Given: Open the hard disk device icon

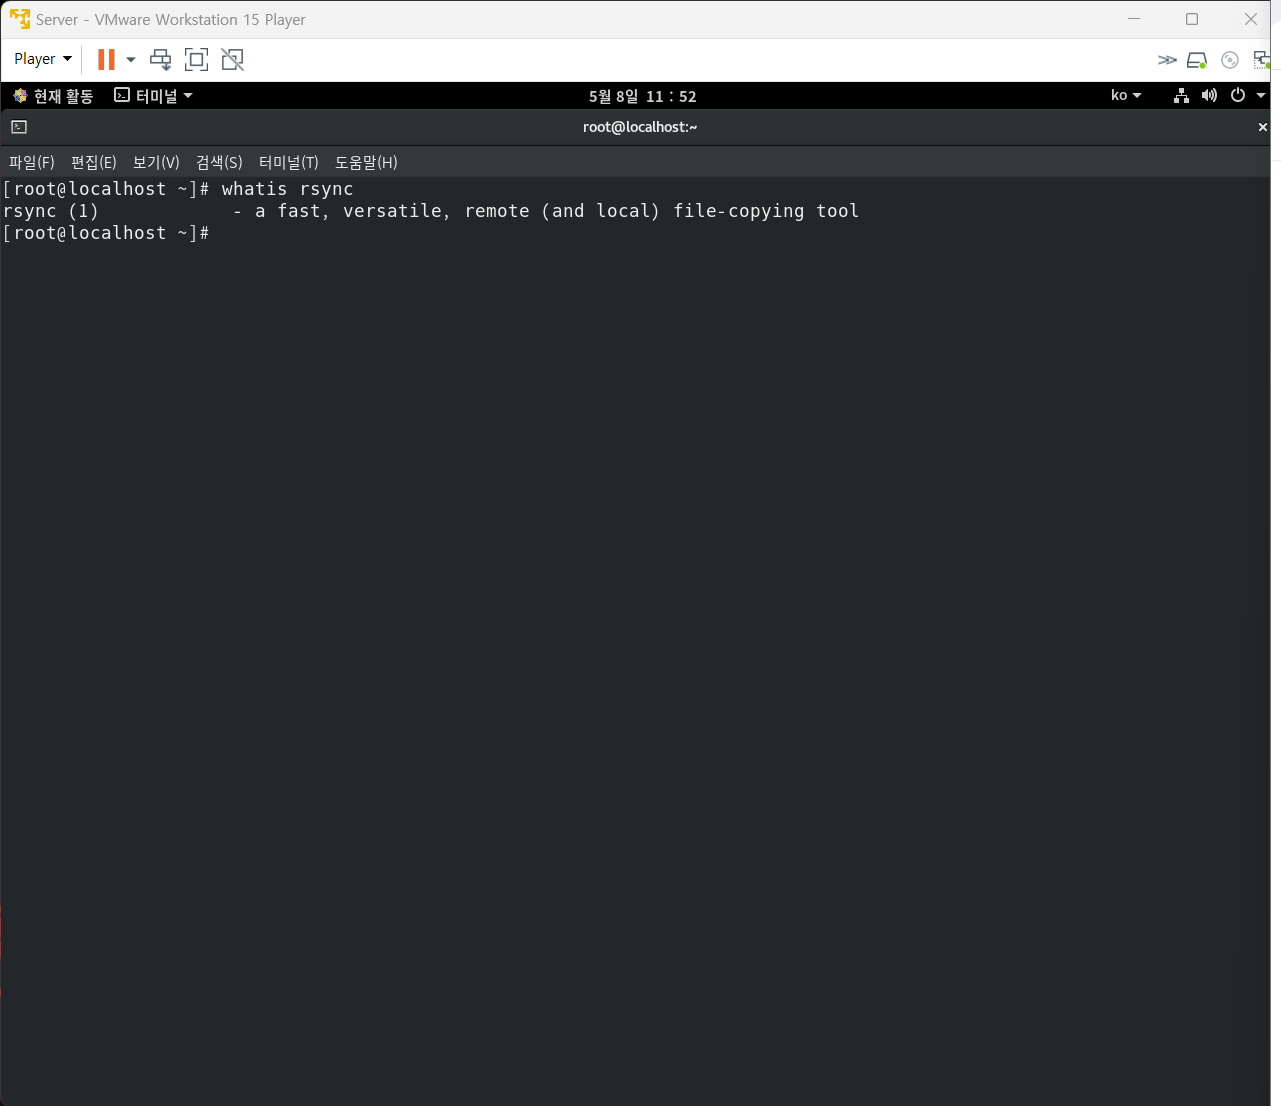Looking at the screenshot, I should (x=1197, y=60).
